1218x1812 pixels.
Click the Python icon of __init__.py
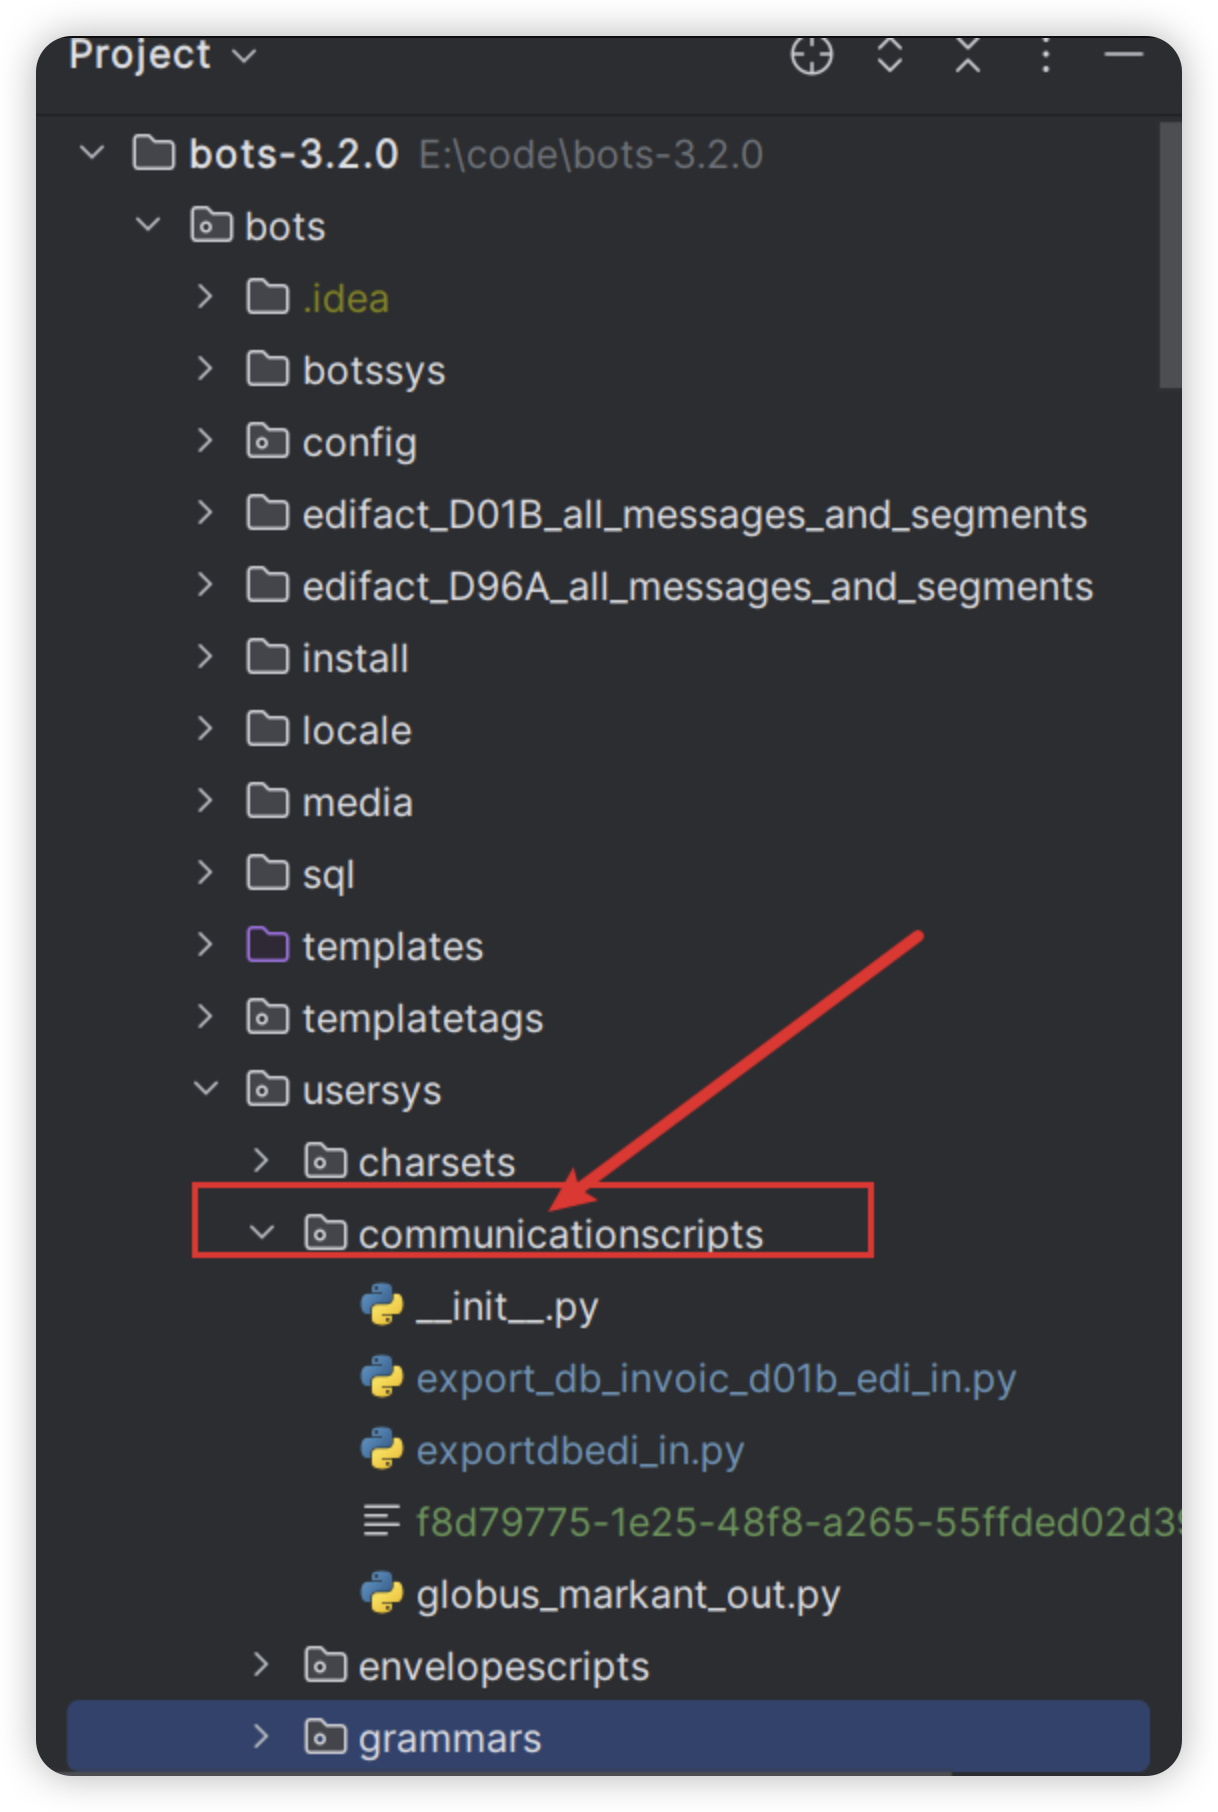coord(382,1306)
